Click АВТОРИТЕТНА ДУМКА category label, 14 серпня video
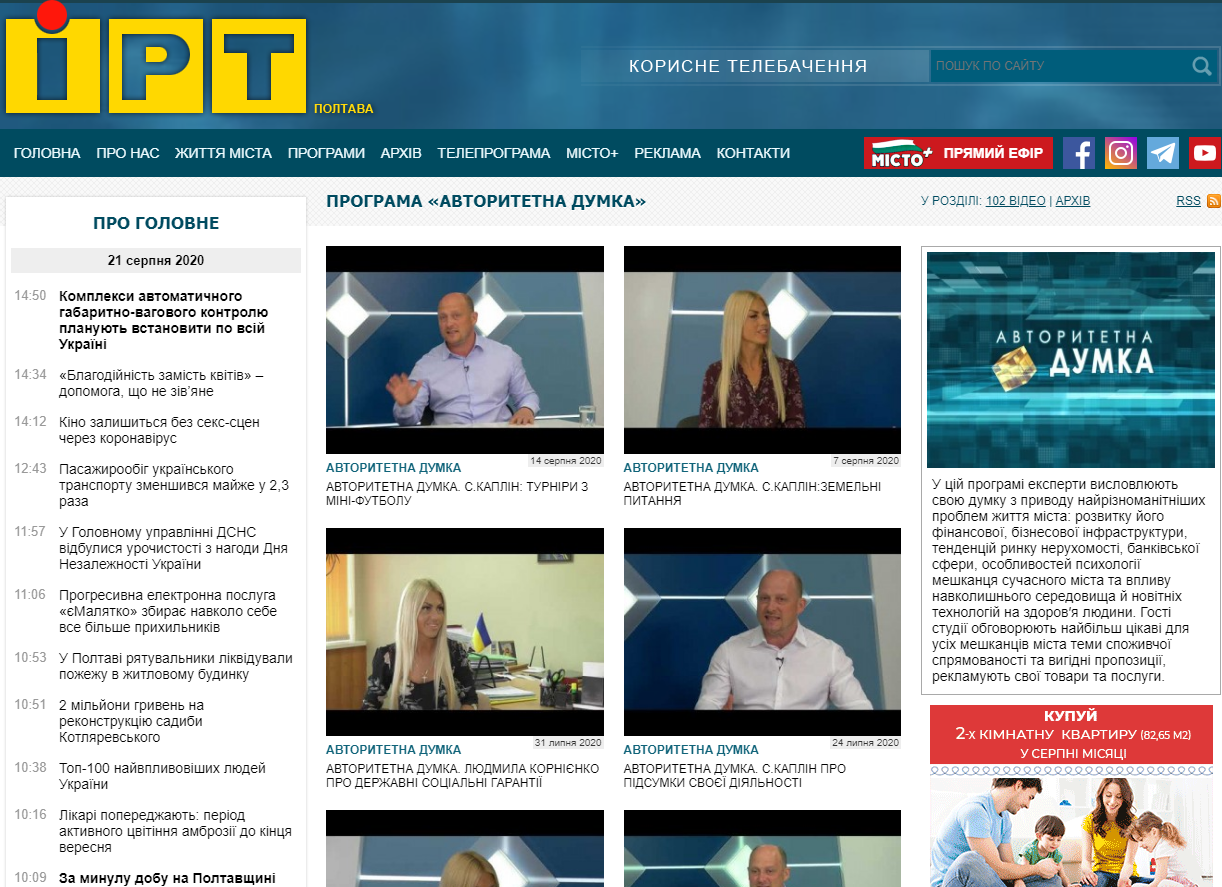The width and height of the screenshot is (1222, 887). [393, 467]
